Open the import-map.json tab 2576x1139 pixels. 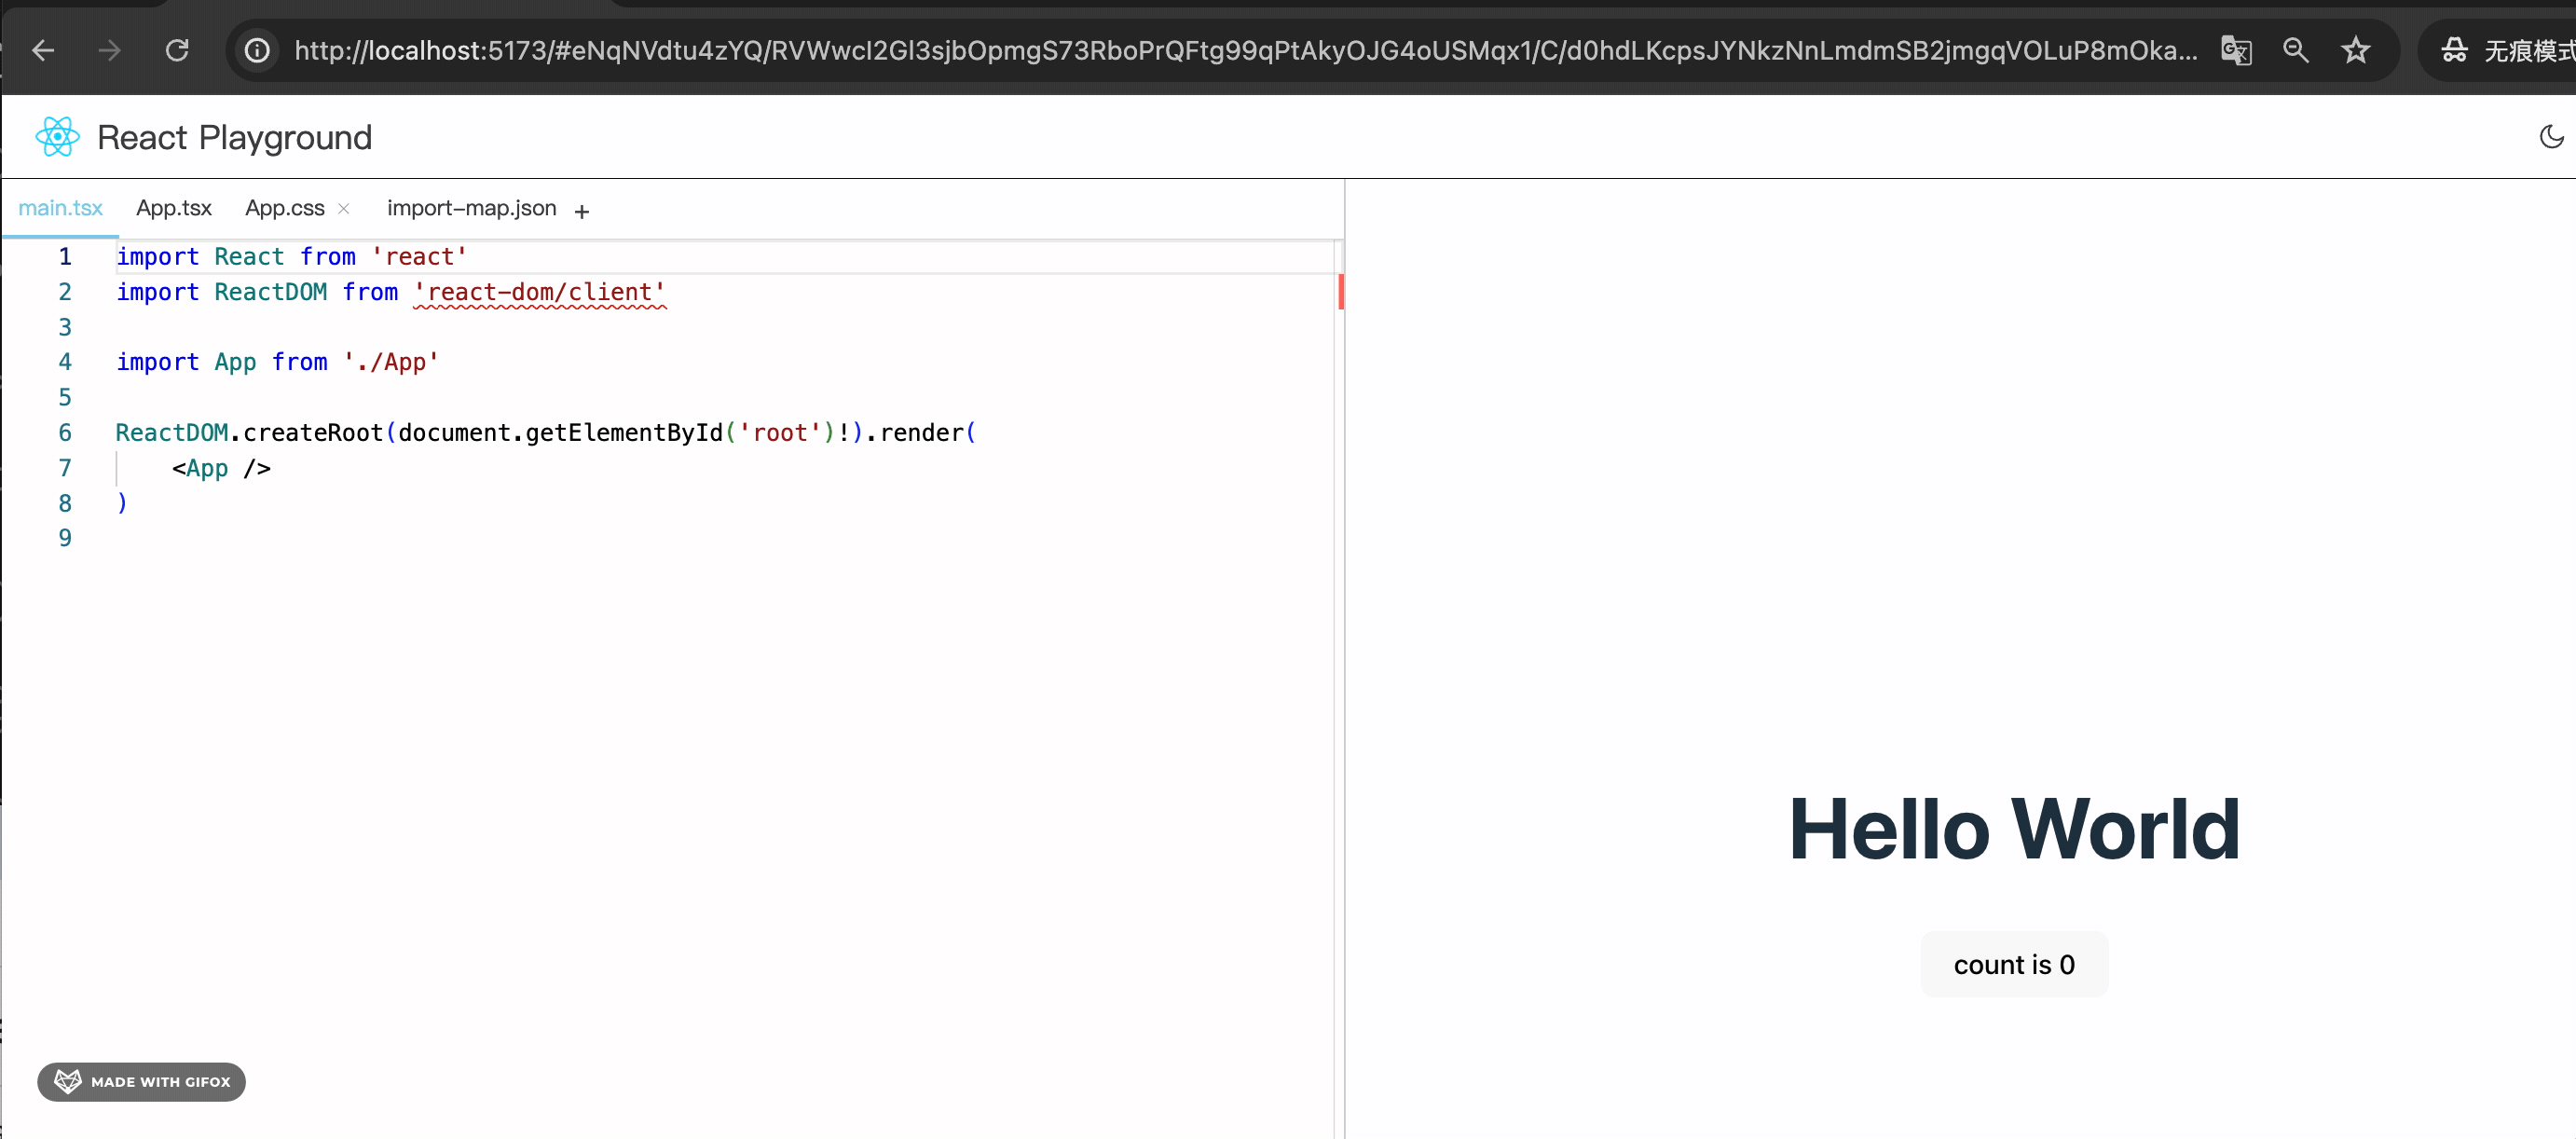click(471, 208)
